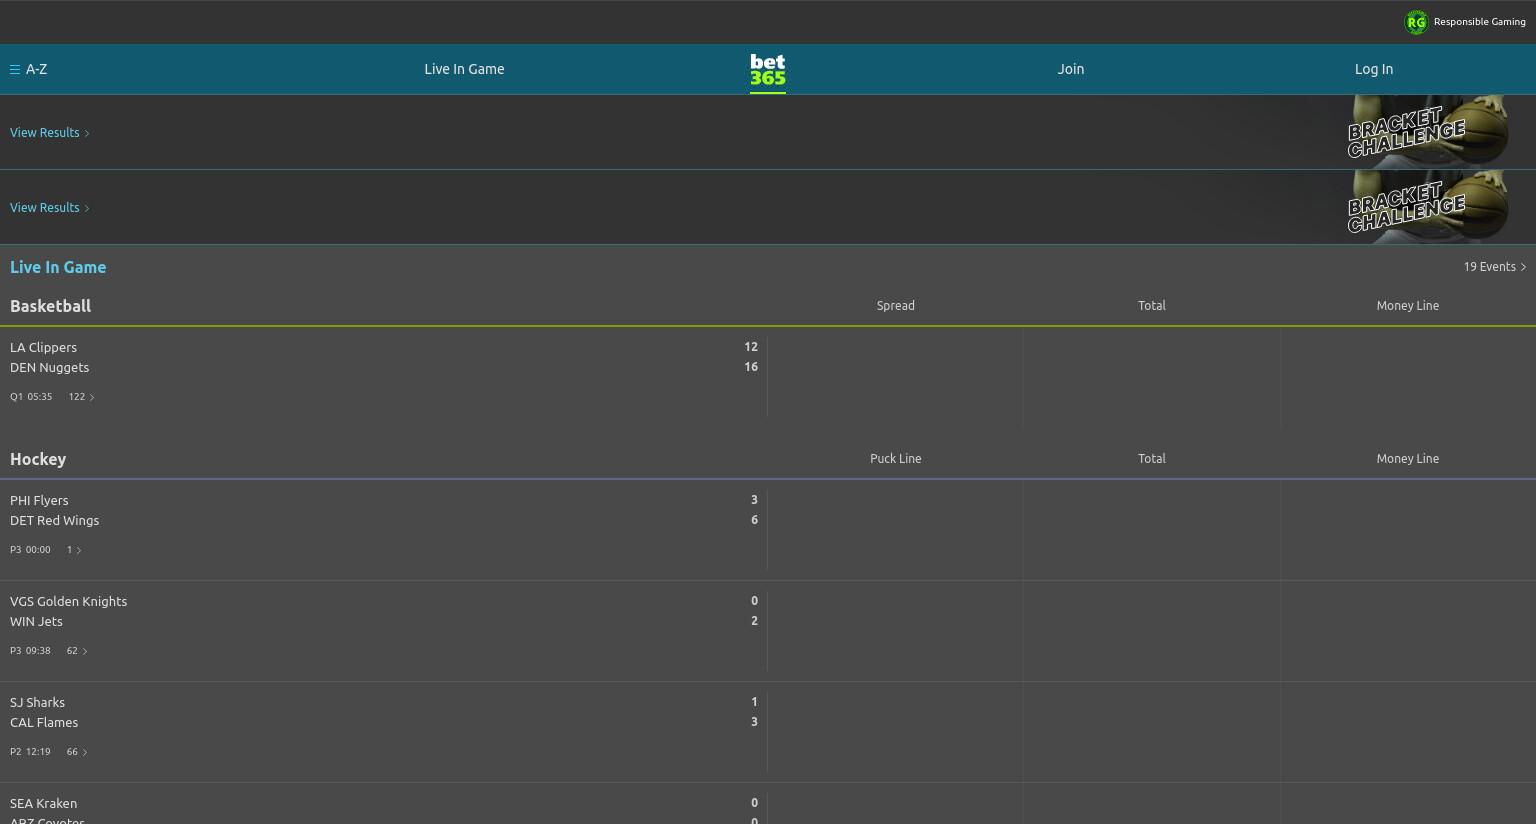Select DET Red Wings team name

pyautogui.click(x=54, y=520)
